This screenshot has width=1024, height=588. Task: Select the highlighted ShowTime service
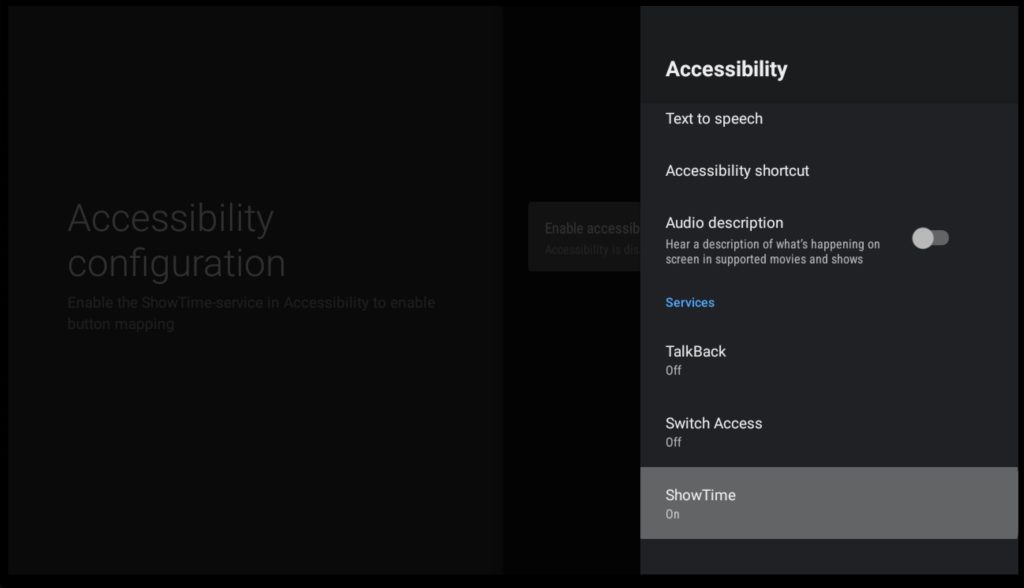(x=828, y=503)
